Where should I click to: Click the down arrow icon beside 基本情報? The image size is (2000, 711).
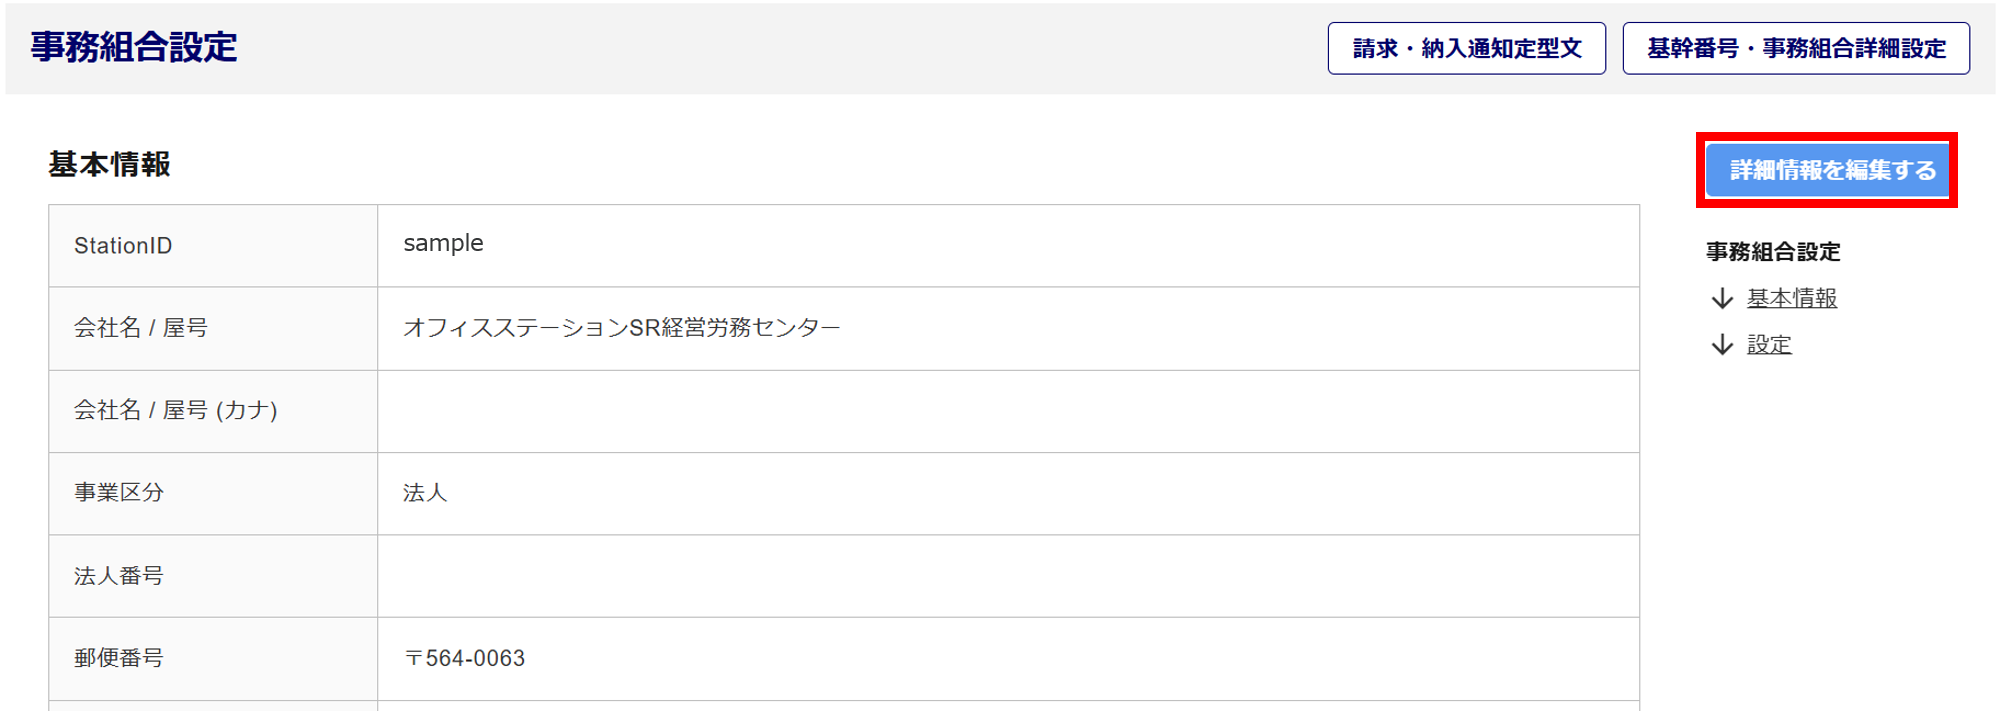pyautogui.click(x=1722, y=299)
